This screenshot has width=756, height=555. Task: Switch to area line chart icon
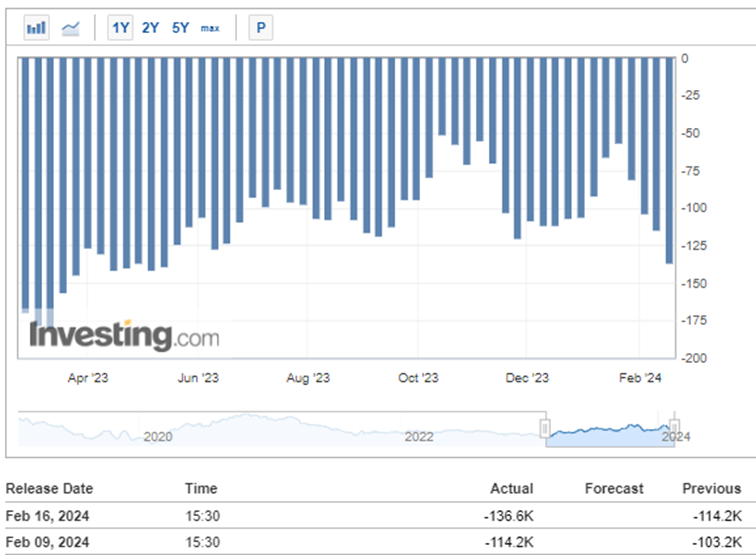tap(71, 28)
